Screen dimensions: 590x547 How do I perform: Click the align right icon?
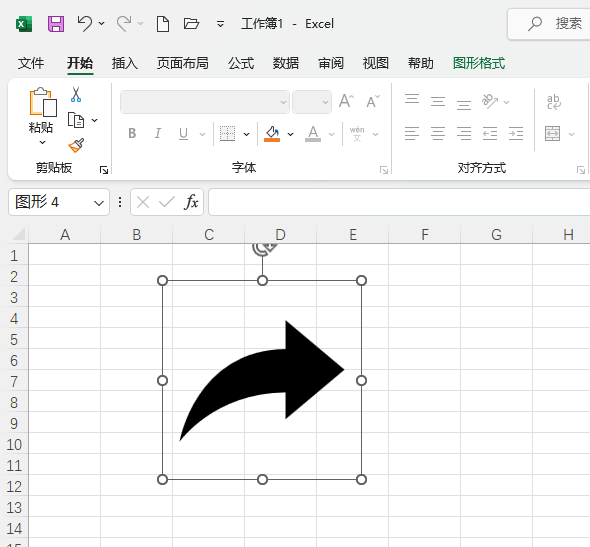464,134
